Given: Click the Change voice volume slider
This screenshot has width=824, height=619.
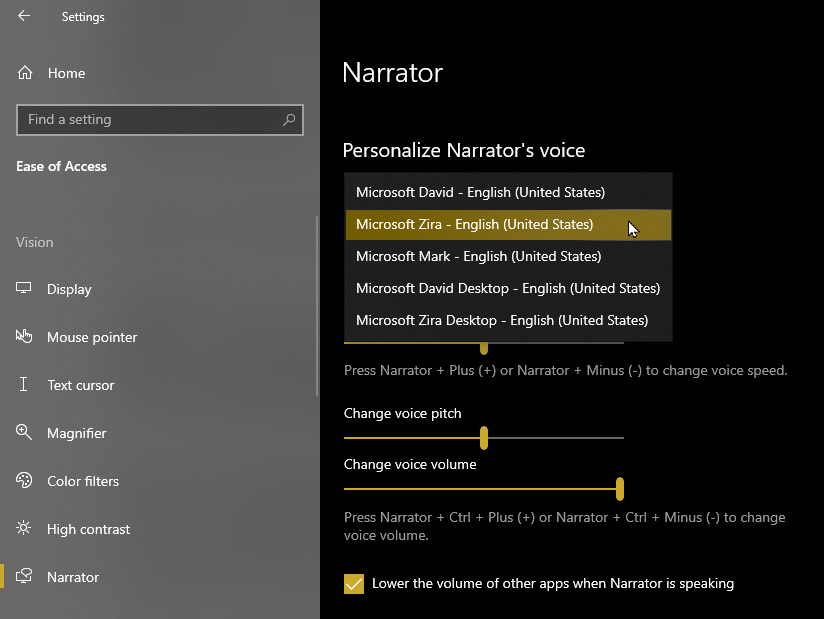Looking at the screenshot, I should click(x=483, y=489).
